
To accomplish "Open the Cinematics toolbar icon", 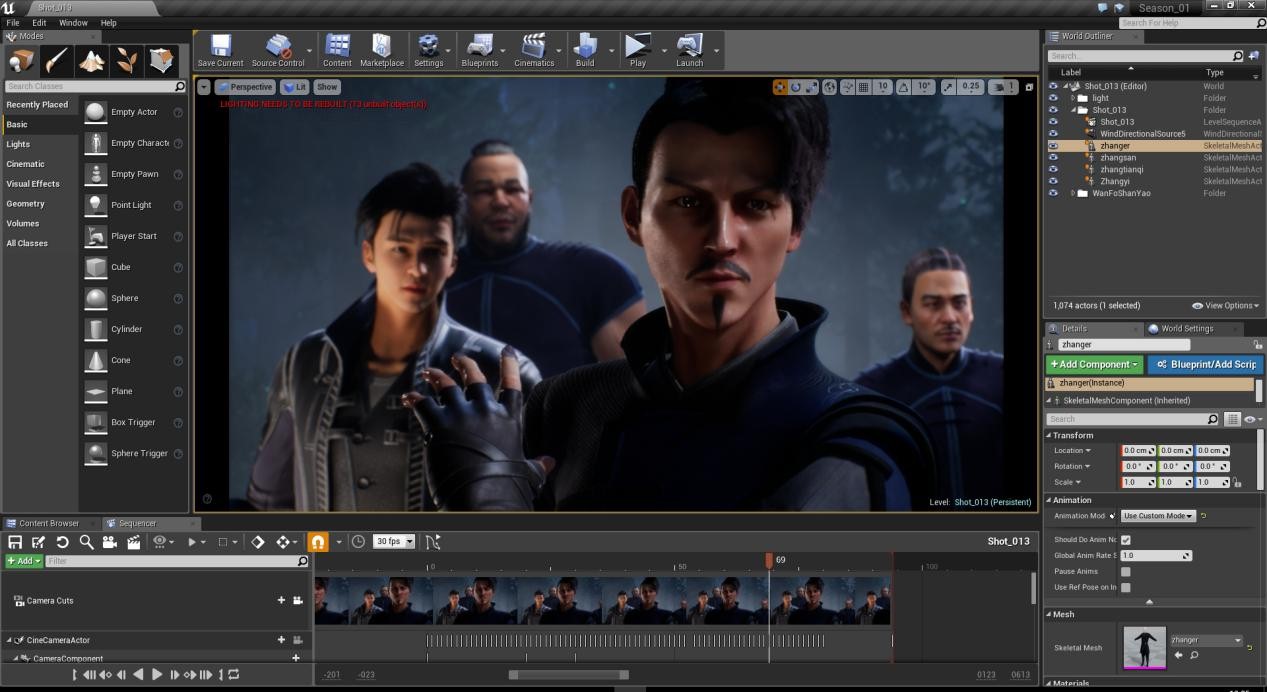I will tap(534, 50).
